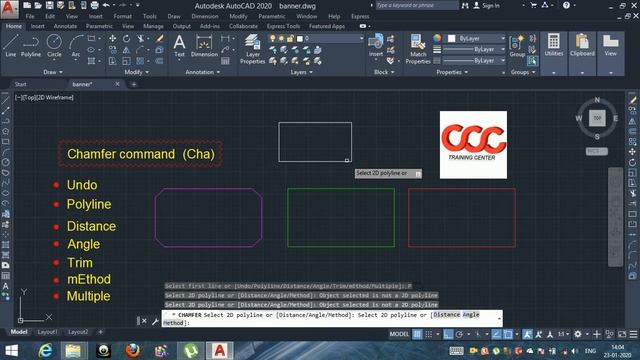Switch to the Manage ribbon tab
The width and height of the screenshot is (640, 360).
coord(153,26)
